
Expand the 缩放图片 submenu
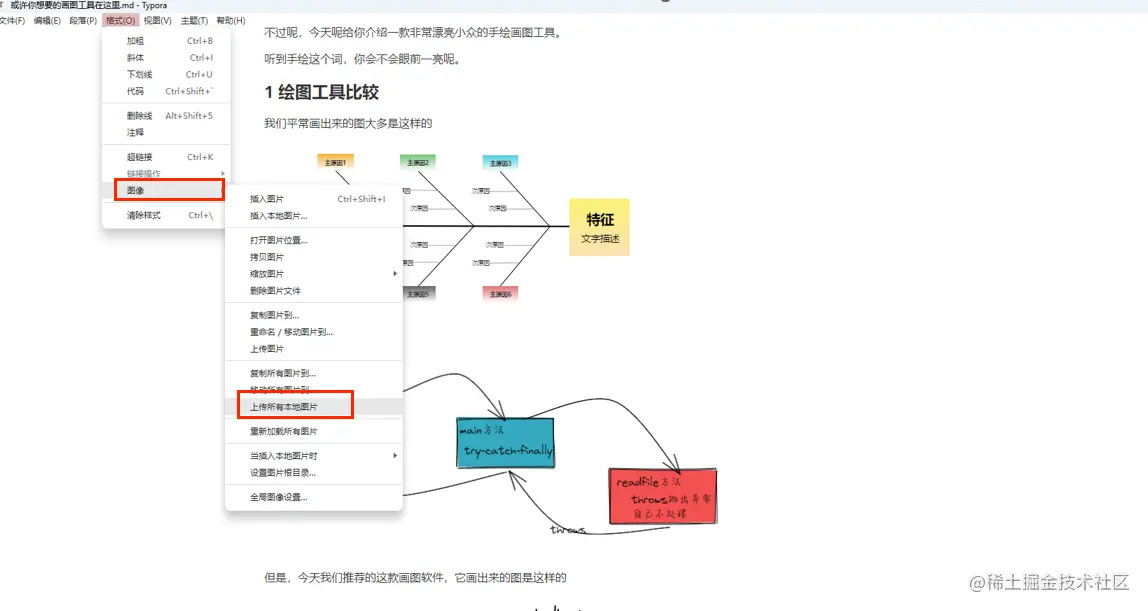point(314,274)
